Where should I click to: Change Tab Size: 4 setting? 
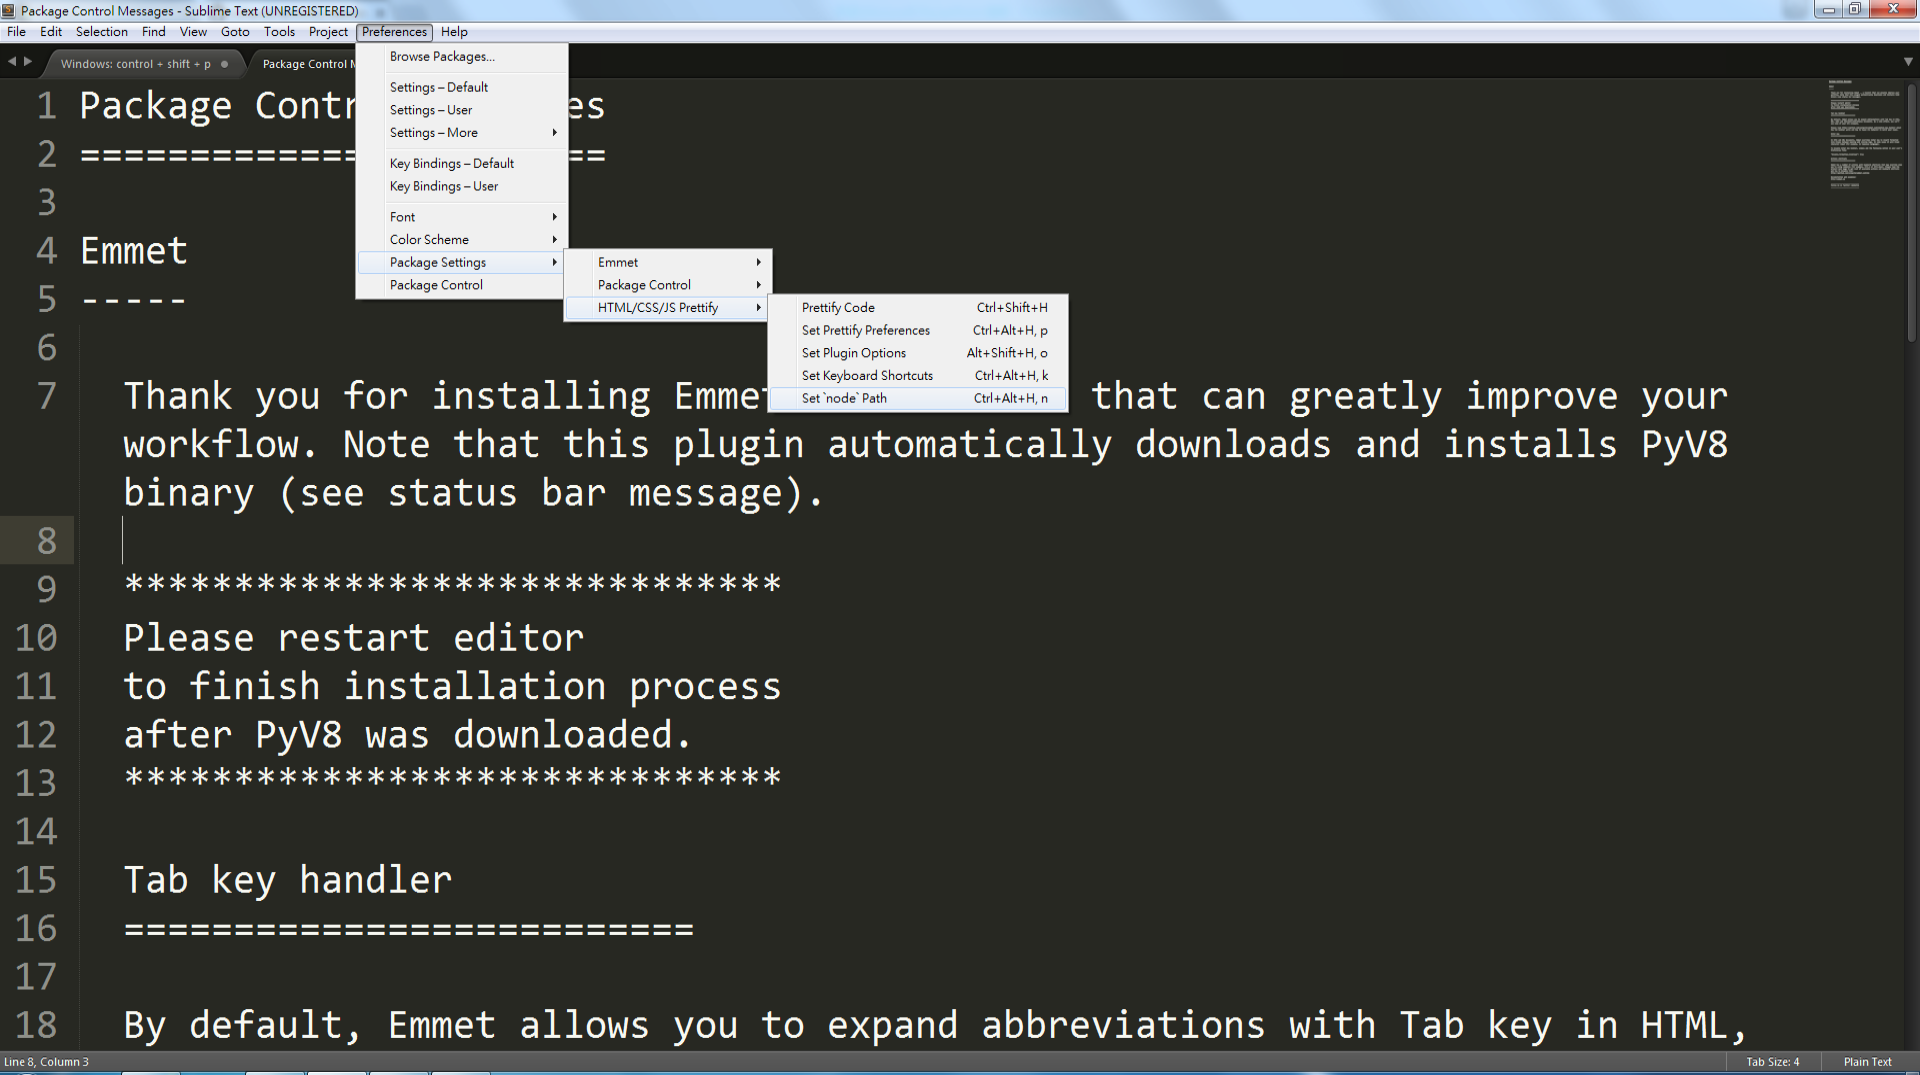(1772, 1062)
